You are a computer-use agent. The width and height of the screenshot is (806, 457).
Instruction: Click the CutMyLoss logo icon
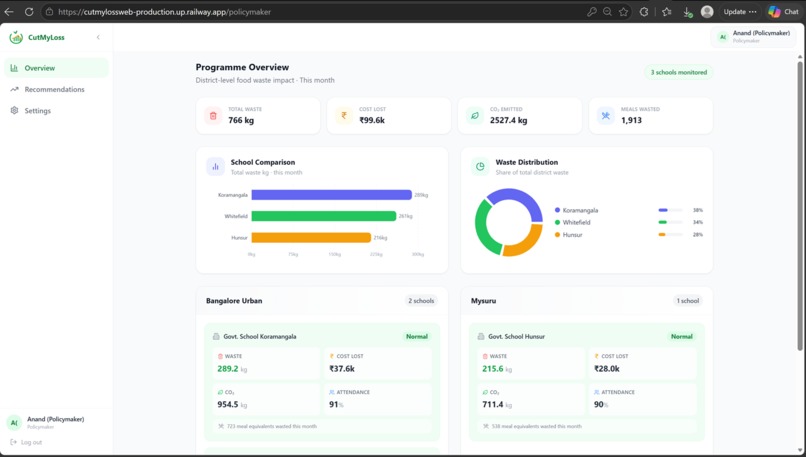pyautogui.click(x=16, y=37)
